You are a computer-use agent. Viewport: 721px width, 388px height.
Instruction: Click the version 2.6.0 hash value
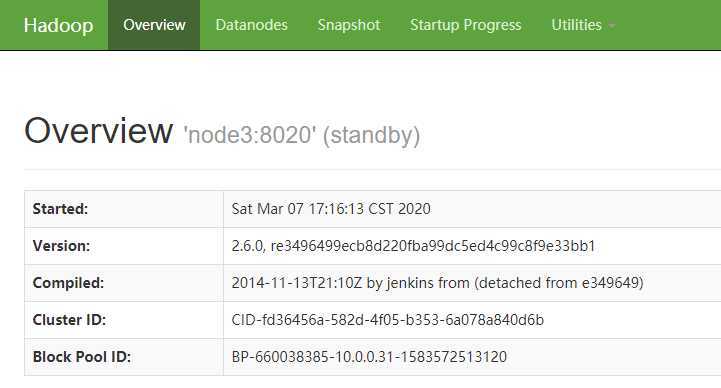(413, 246)
